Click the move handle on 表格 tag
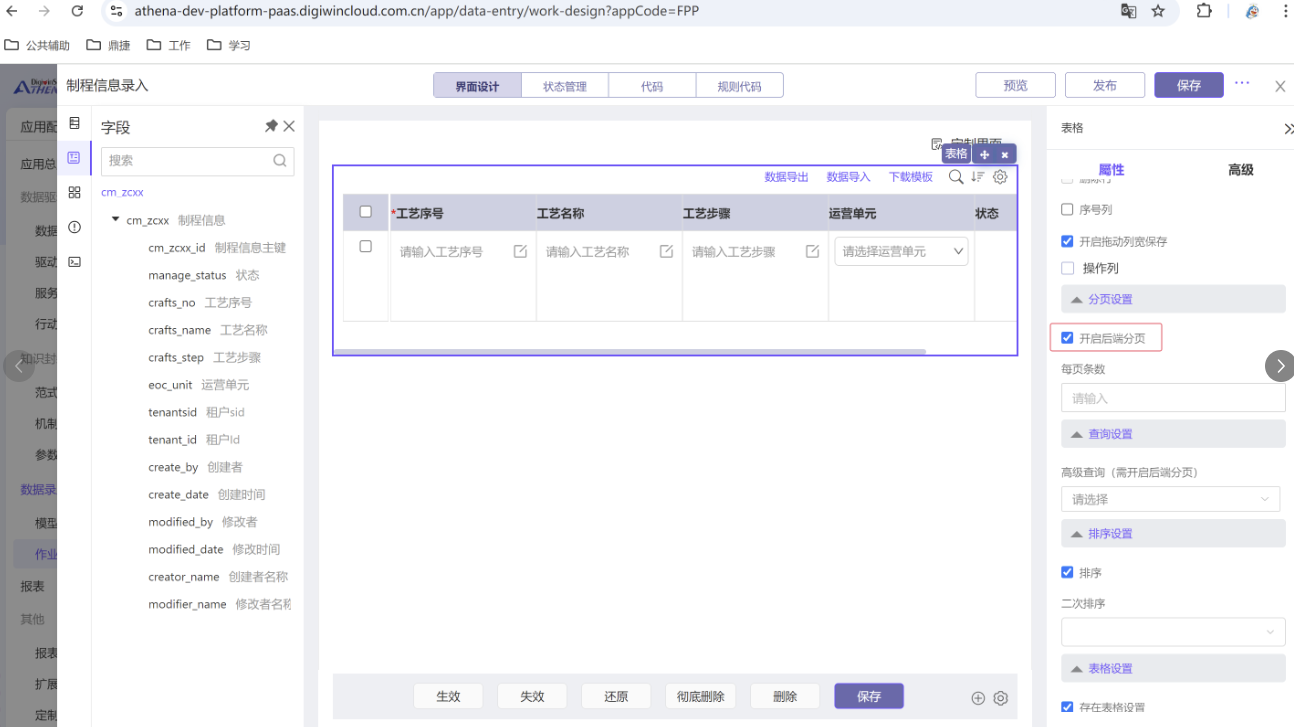 point(985,154)
